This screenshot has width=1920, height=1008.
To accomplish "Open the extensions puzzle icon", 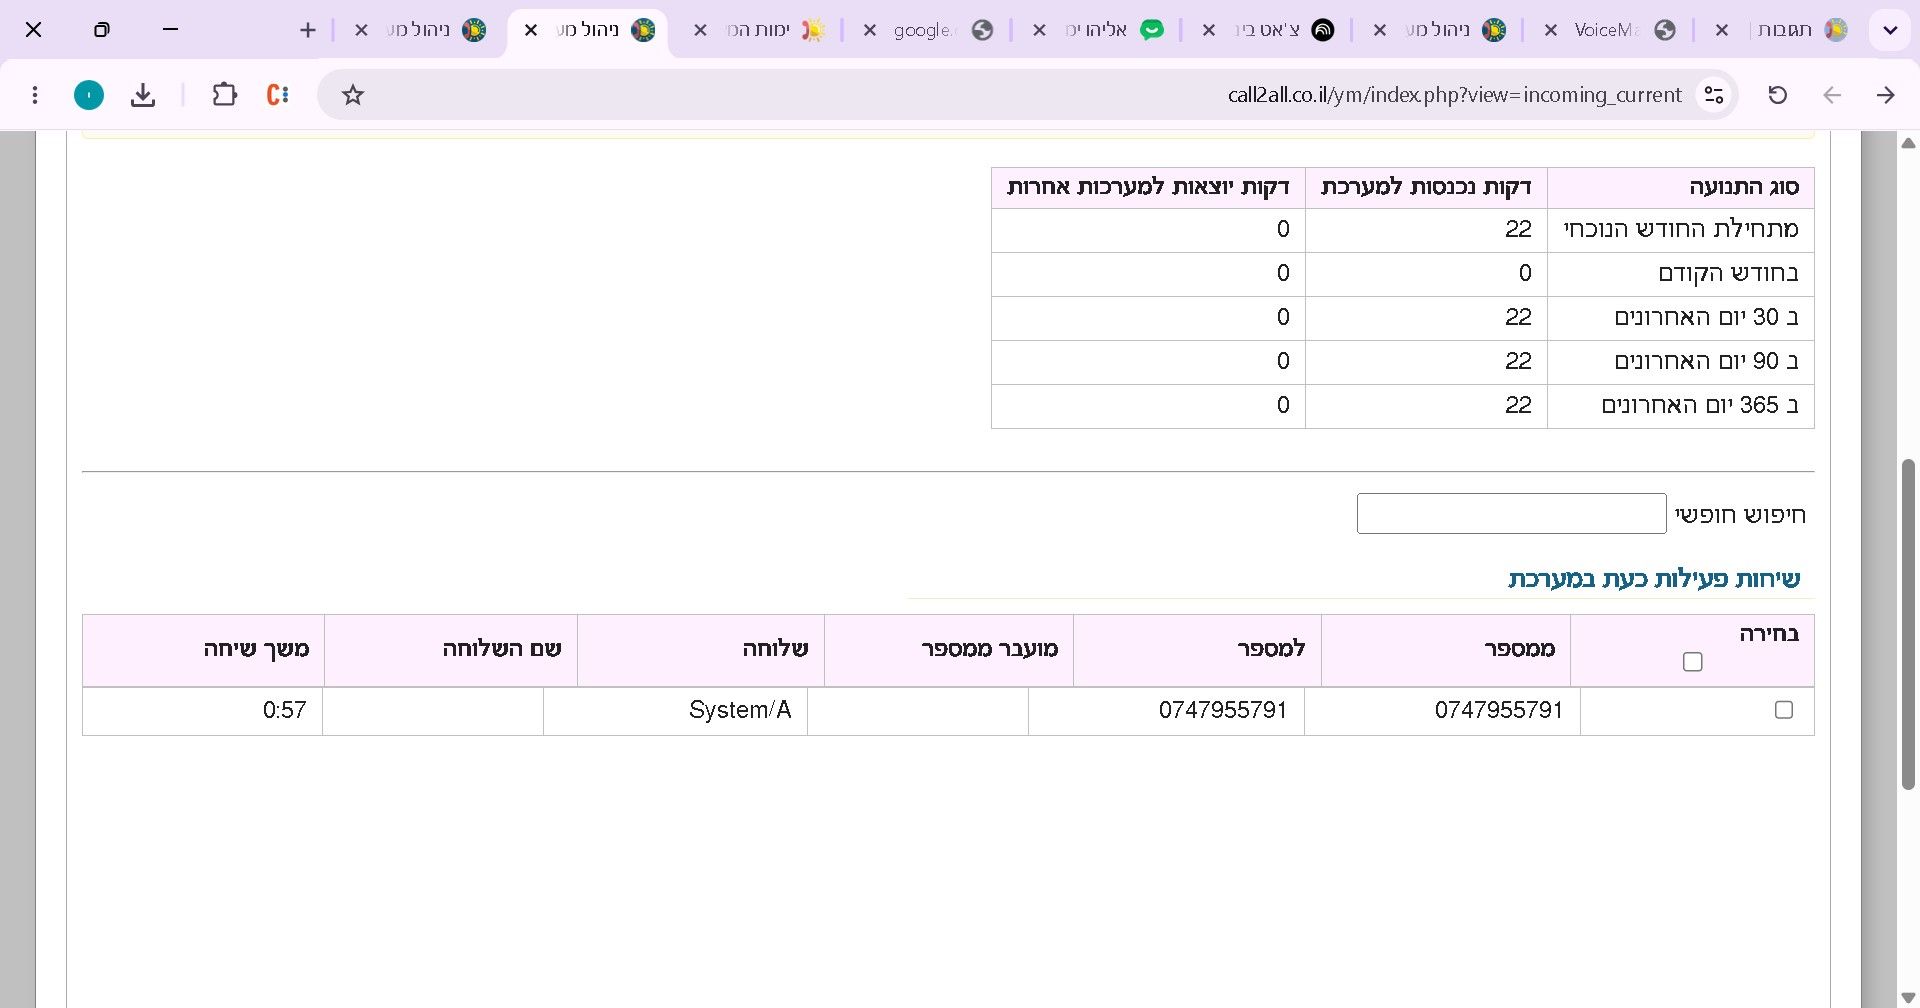I will 224,95.
